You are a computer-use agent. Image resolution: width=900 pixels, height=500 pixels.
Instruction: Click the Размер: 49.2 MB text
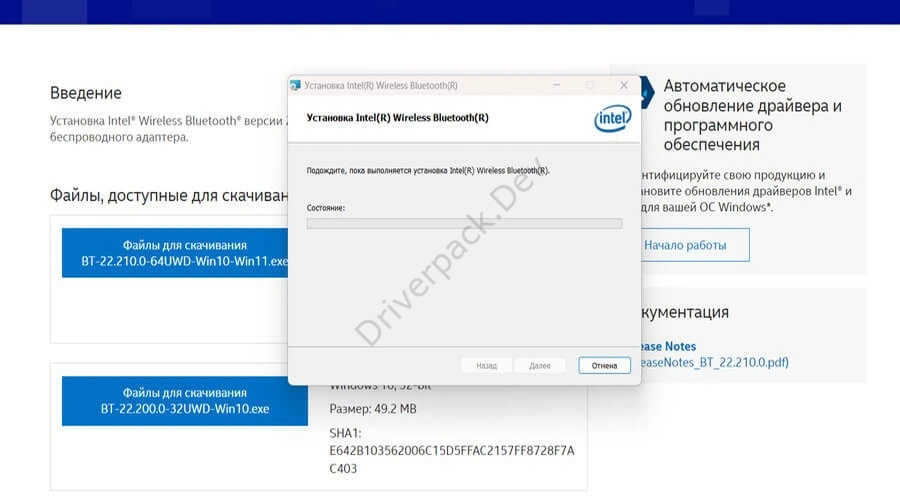click(x=373, y=409)
